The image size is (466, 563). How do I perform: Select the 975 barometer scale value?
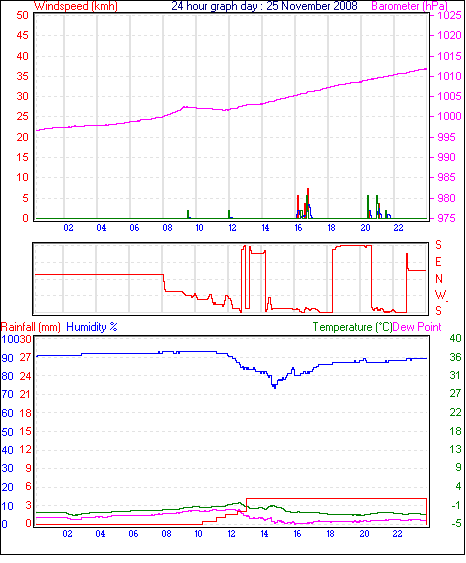click(446, 218)
